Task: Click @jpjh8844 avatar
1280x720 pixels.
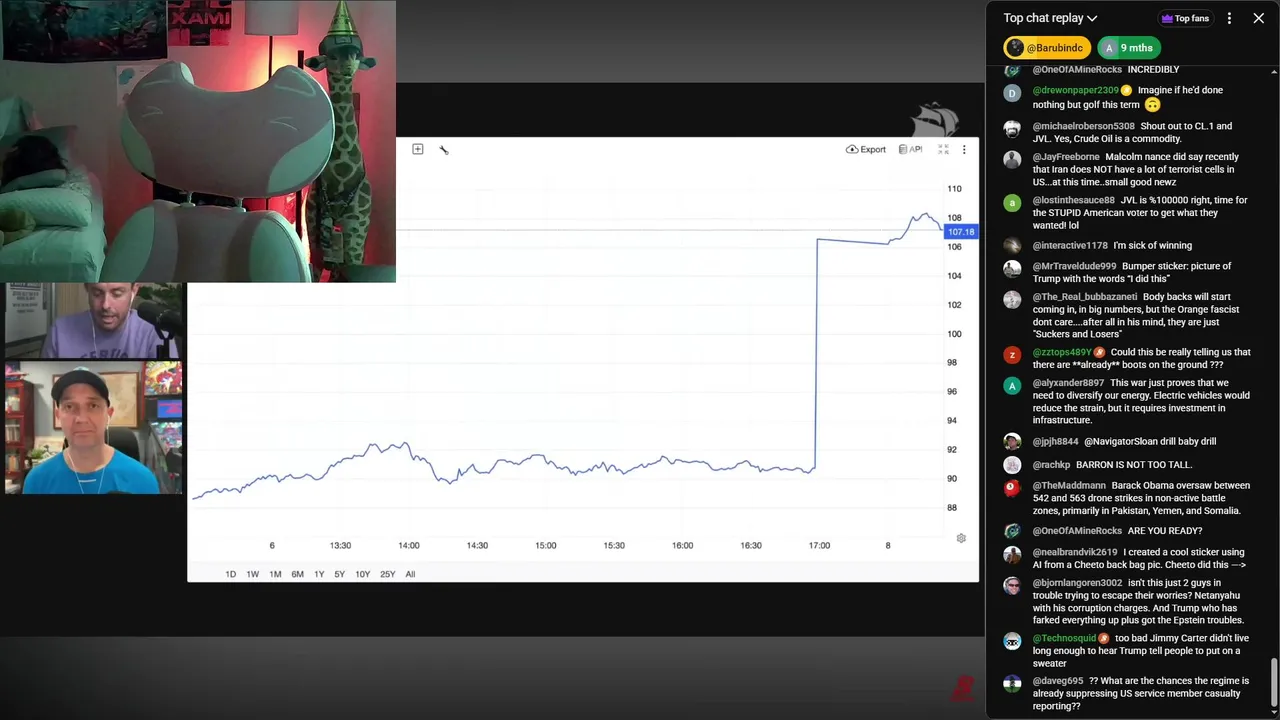Action: click(x=1012, y=442)
